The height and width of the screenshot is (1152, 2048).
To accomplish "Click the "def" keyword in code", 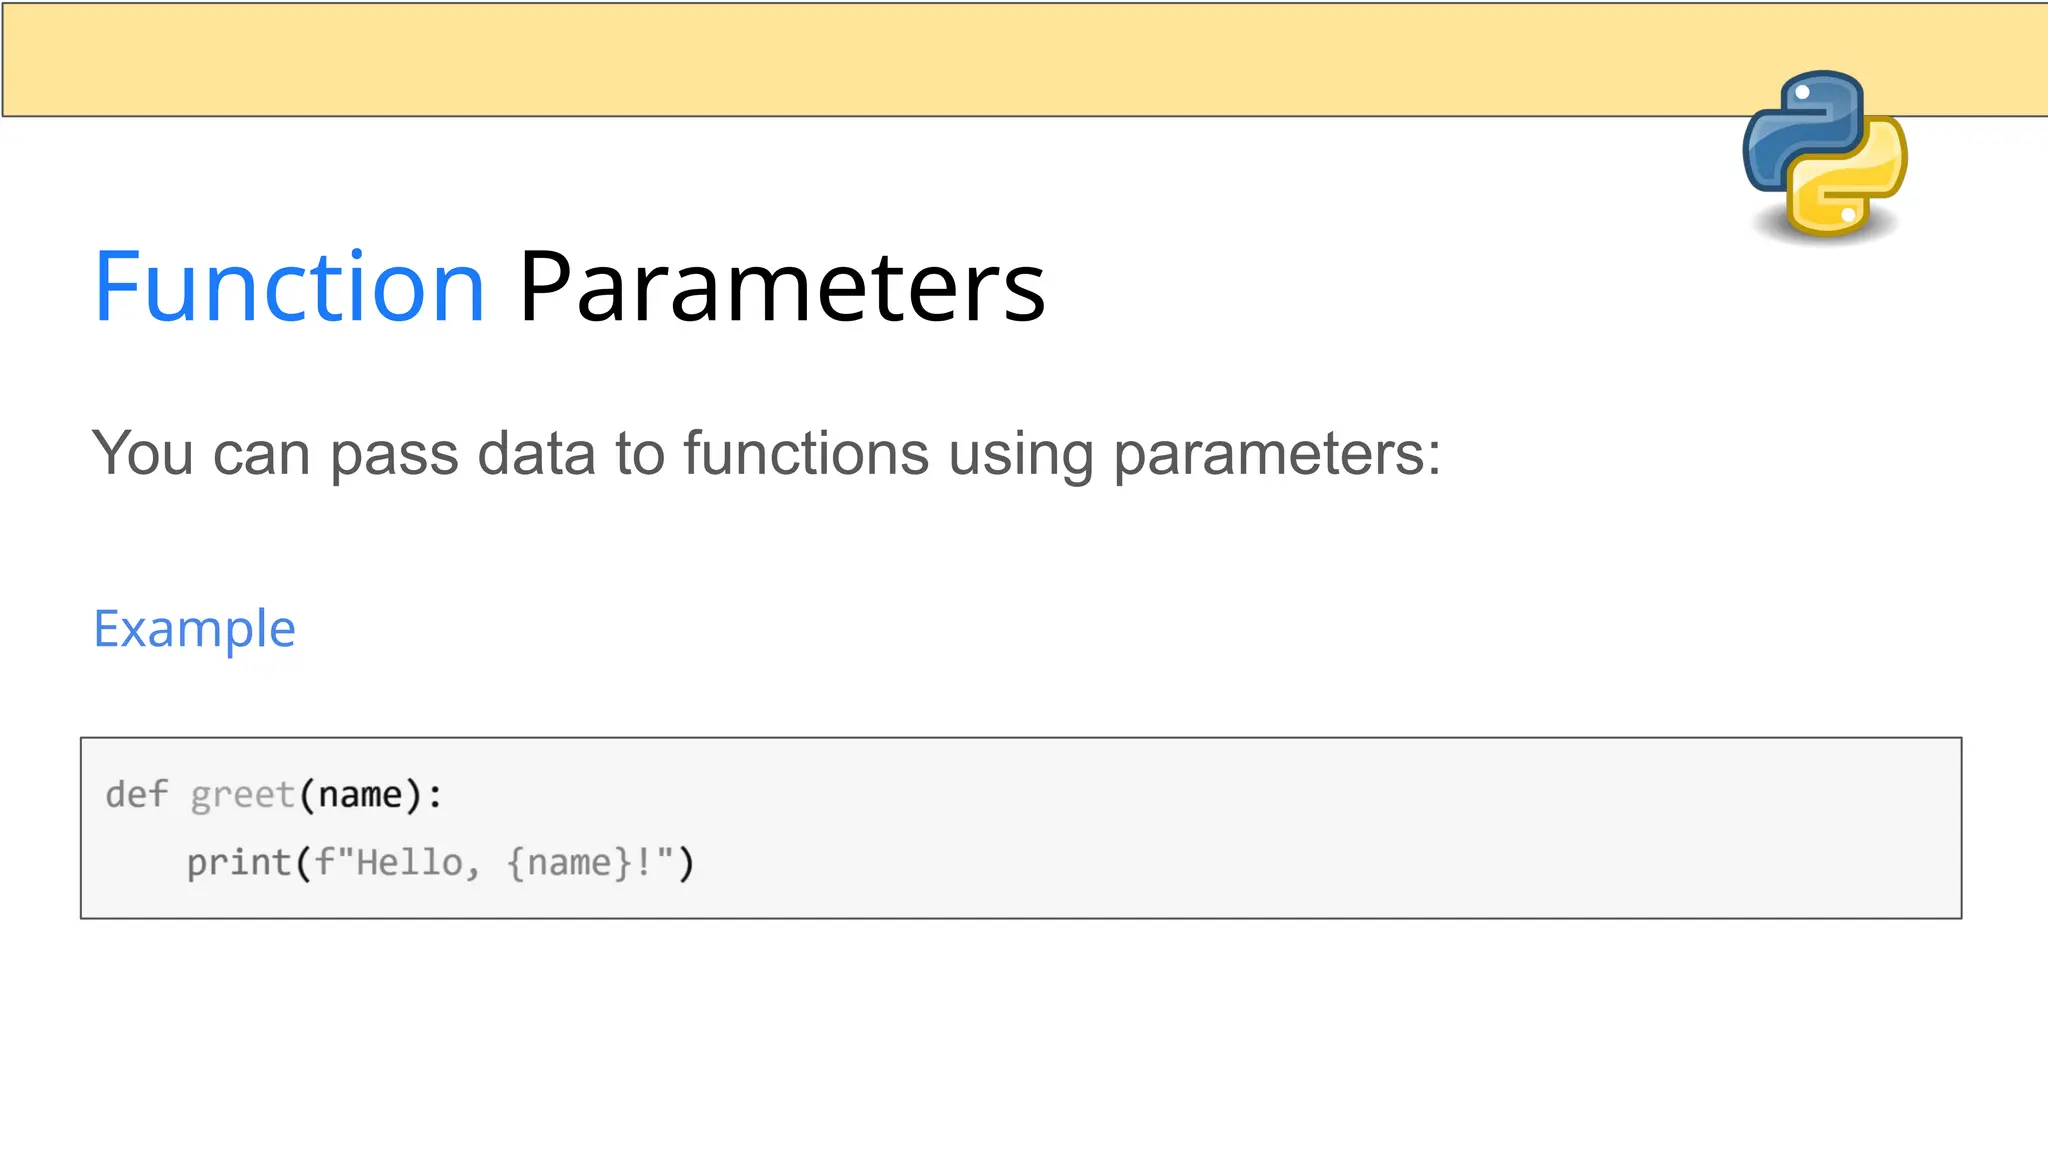I will [137, 795].
